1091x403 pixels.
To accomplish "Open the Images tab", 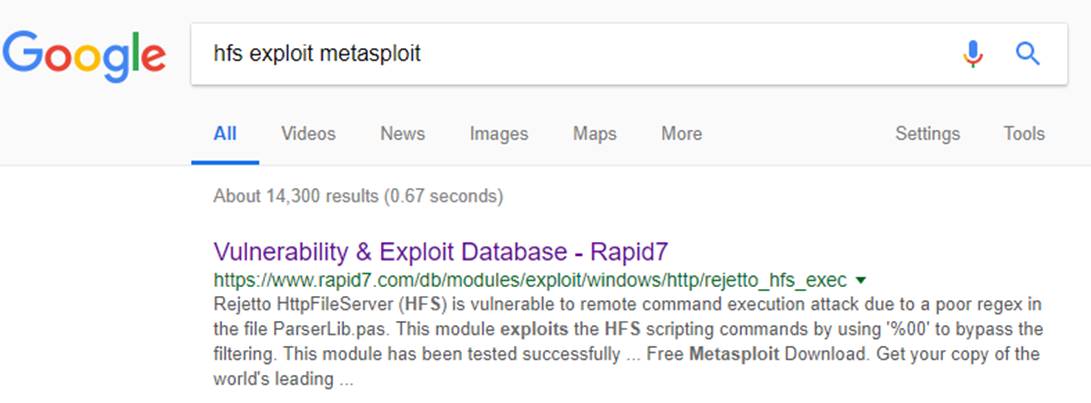I will pos(498,134).
